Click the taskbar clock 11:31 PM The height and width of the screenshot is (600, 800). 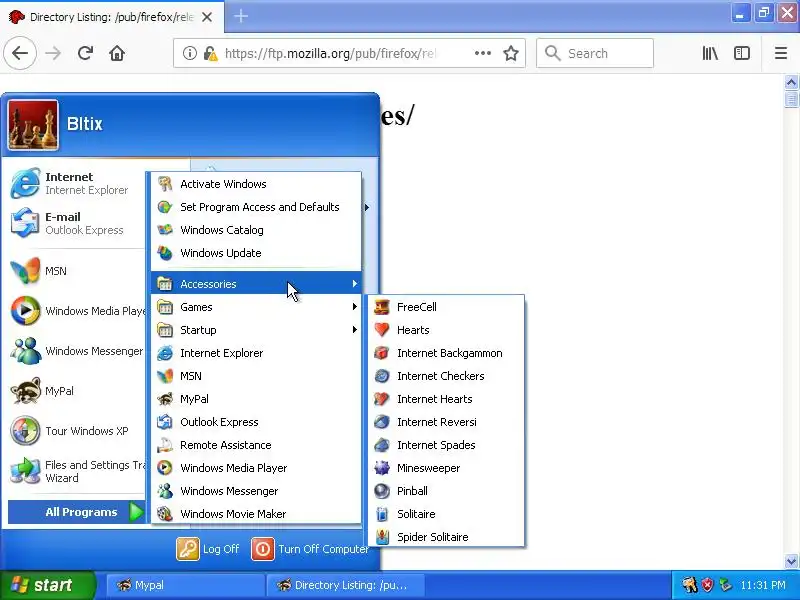coord(763,585)
